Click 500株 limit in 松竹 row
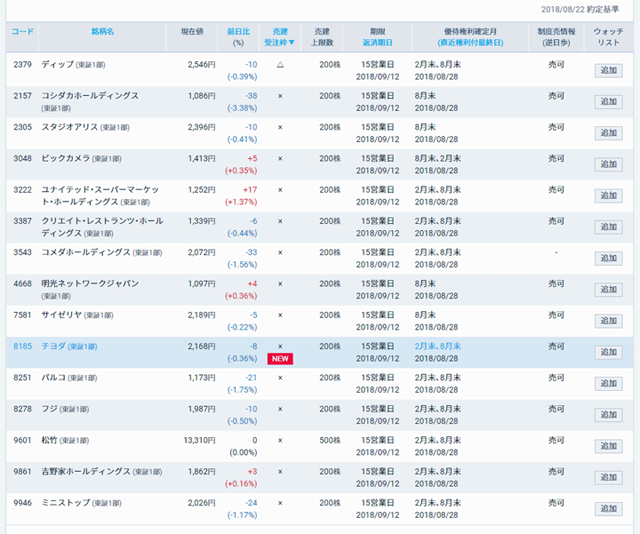This screenshot has height=534, width=640. point(330,440)
